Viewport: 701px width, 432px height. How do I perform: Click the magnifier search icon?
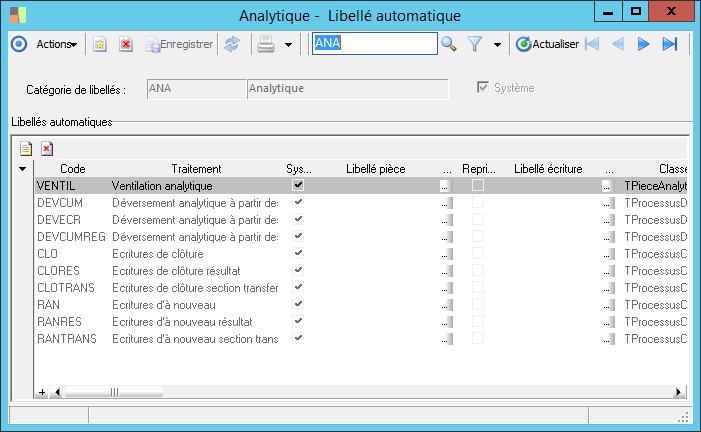(449, 44)
